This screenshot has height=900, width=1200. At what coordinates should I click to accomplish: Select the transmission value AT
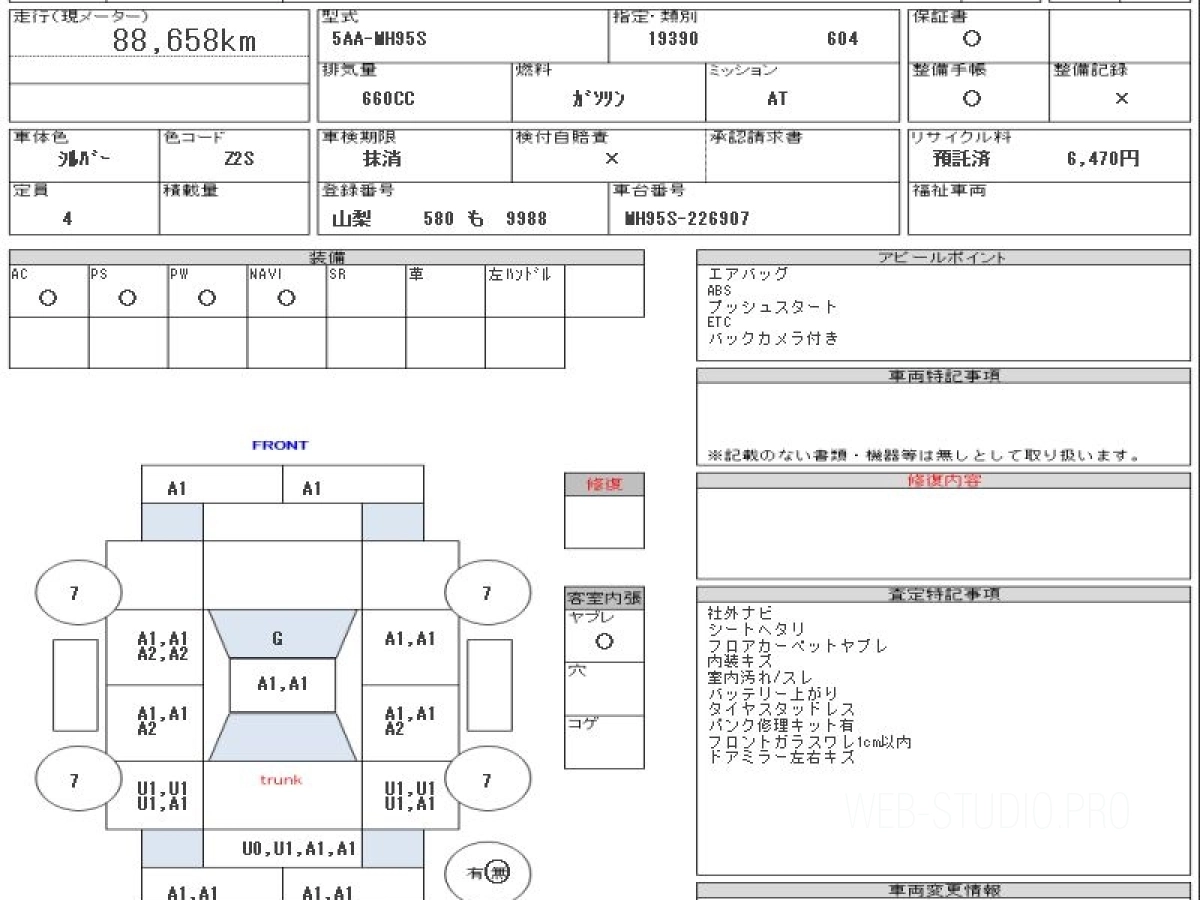[776, 99]
